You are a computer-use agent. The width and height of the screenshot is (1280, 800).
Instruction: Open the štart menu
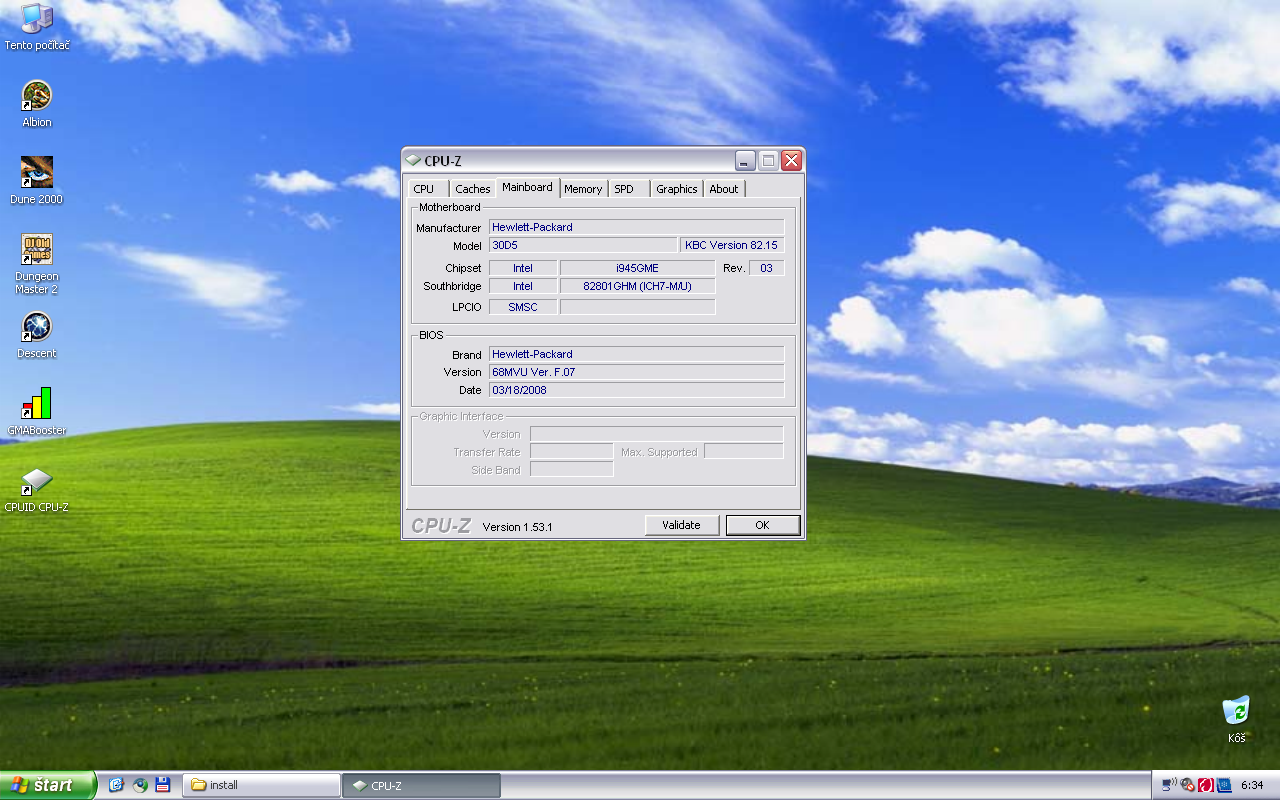(48, 785)
